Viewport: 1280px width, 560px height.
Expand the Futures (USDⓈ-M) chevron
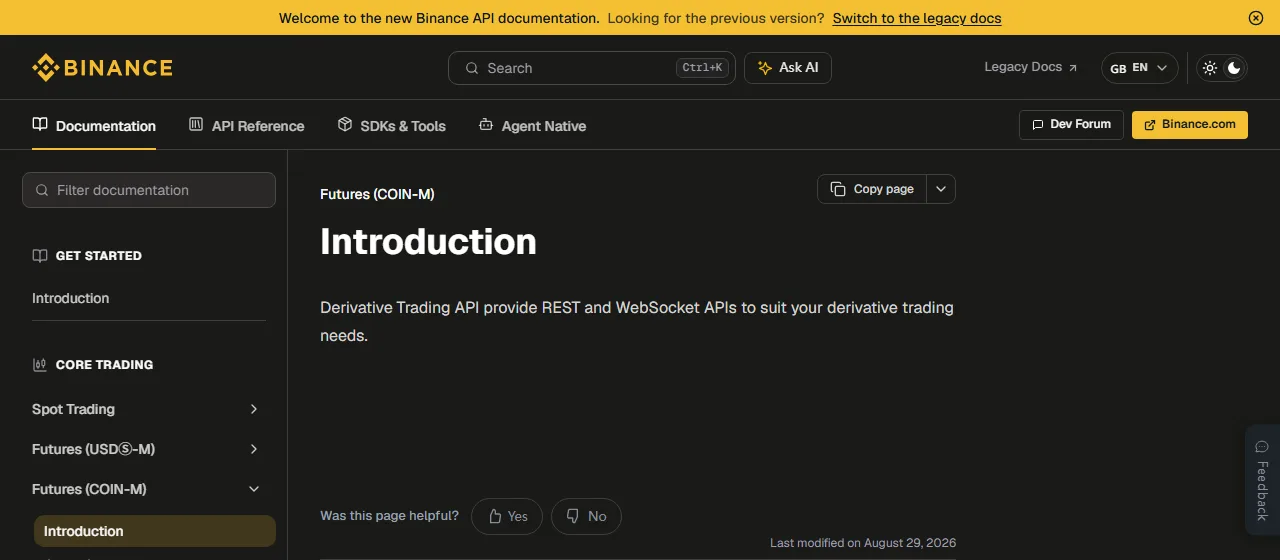(254, 449)
